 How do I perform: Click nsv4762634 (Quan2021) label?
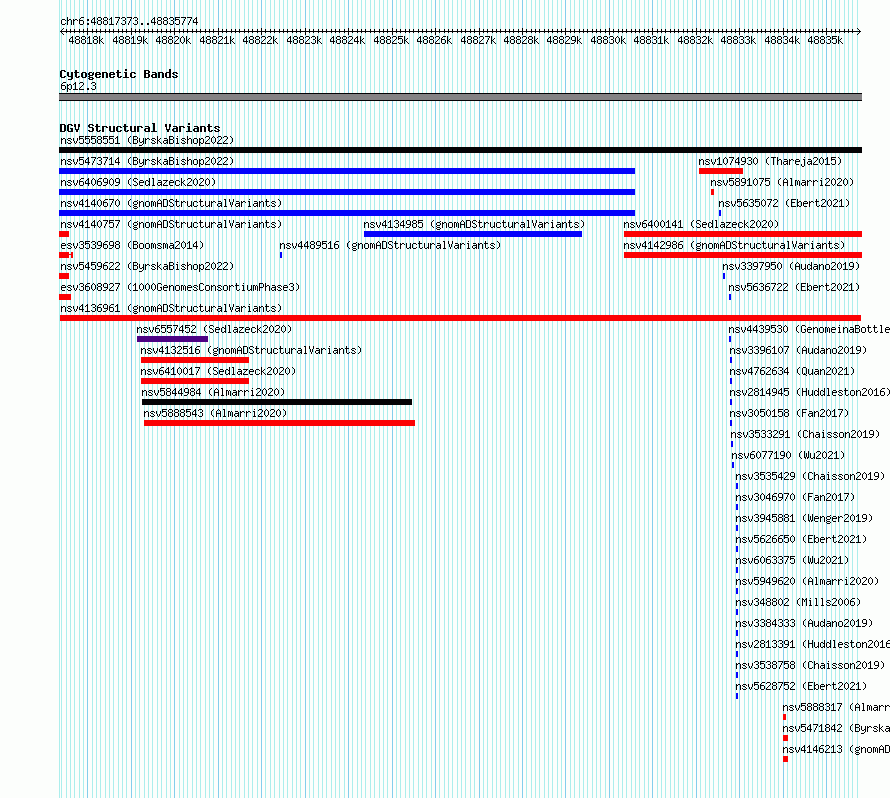[x=792, y=371]
